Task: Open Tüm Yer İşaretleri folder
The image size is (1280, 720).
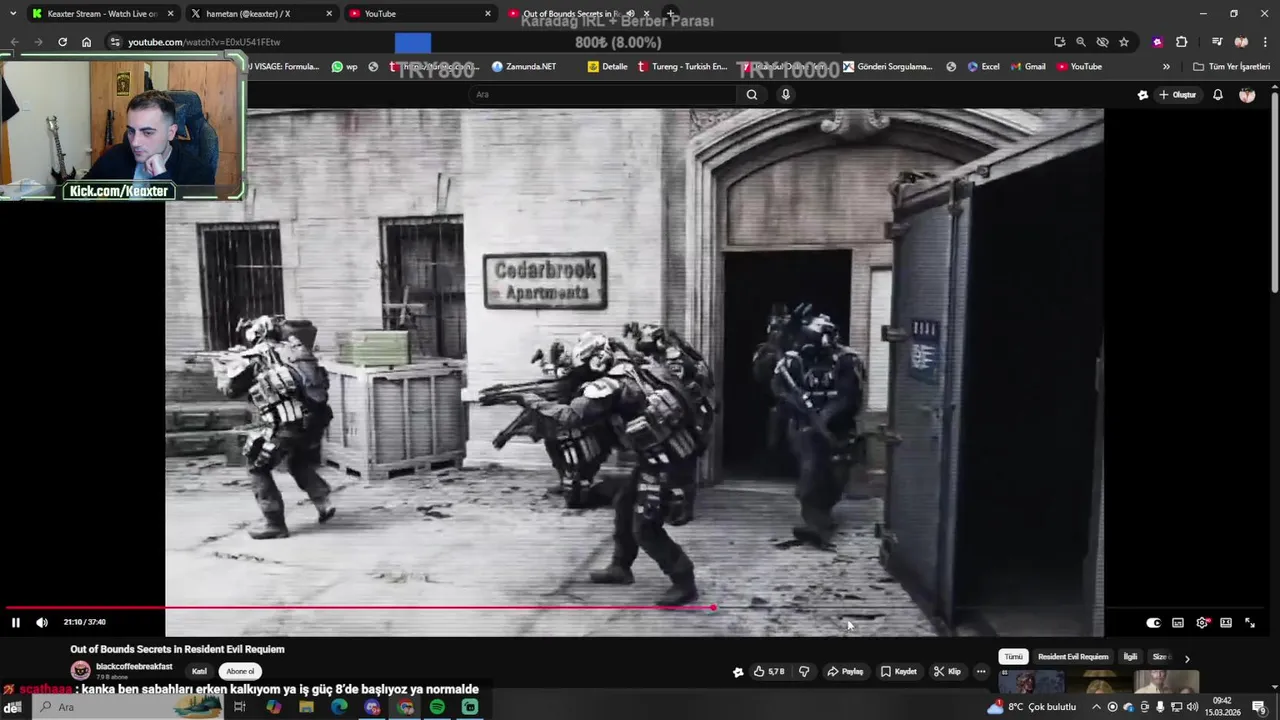Action: (x=1231, y=67)
